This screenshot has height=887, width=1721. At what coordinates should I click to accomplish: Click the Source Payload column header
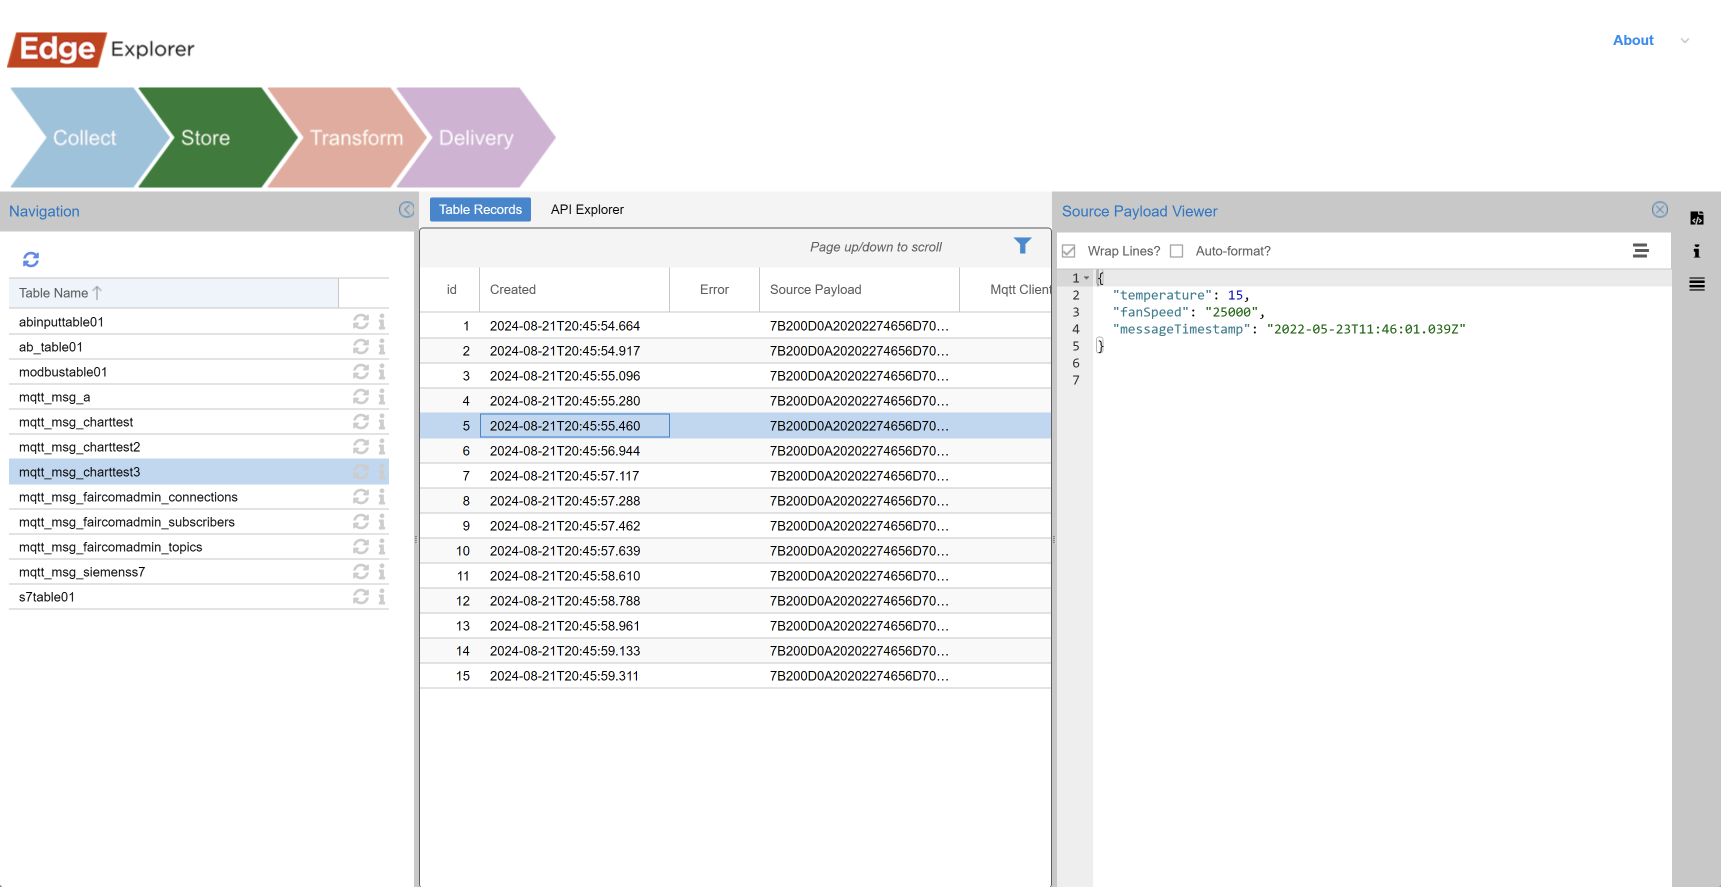859,290
